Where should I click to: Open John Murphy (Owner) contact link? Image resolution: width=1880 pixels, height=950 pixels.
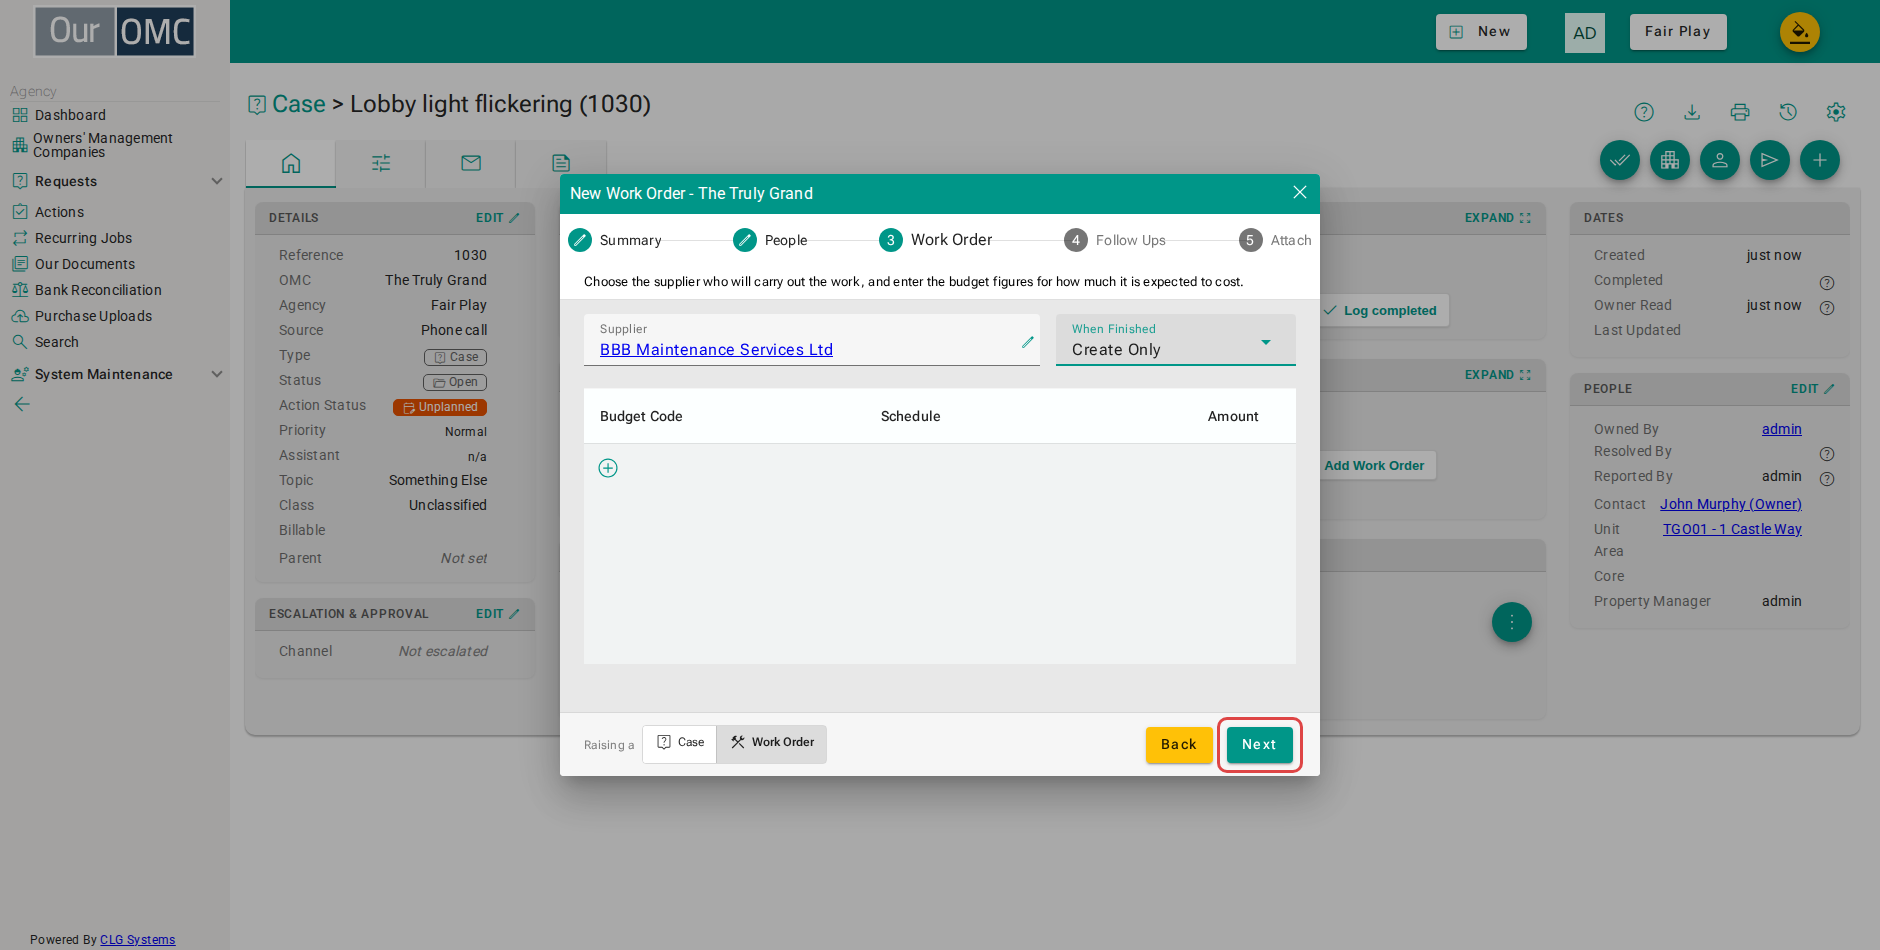point(1731,504)
